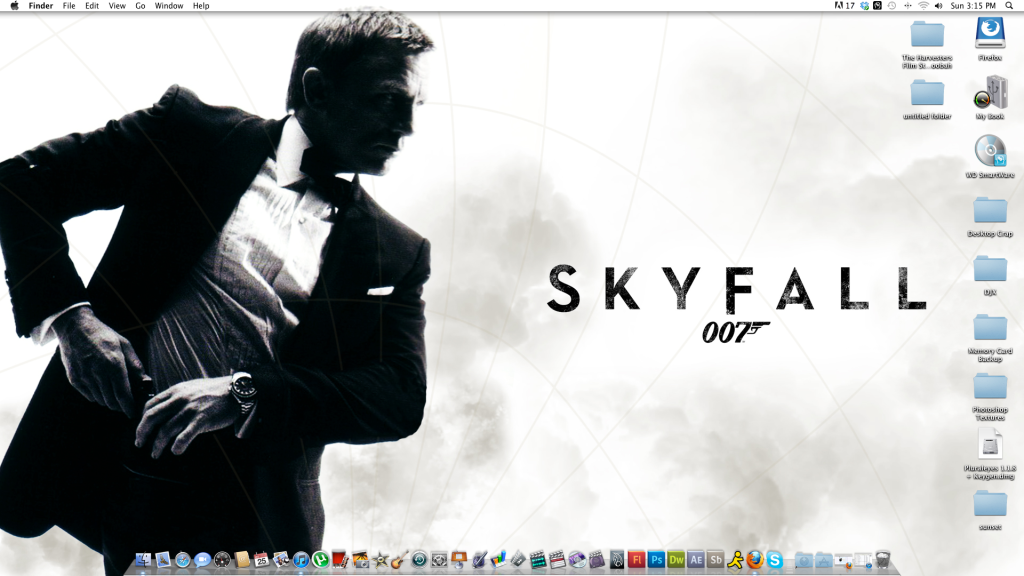Launch Mail from the dock
The image size is (1024, 576).
163,560
